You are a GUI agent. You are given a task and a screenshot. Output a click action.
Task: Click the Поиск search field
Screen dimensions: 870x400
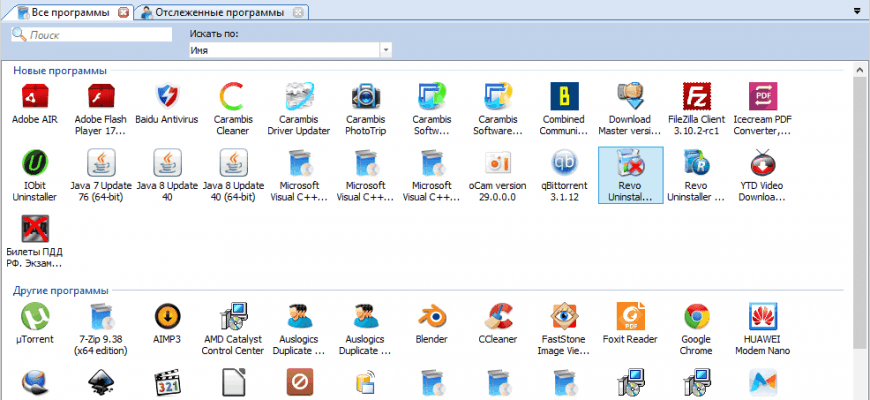(x=92, y=34)
